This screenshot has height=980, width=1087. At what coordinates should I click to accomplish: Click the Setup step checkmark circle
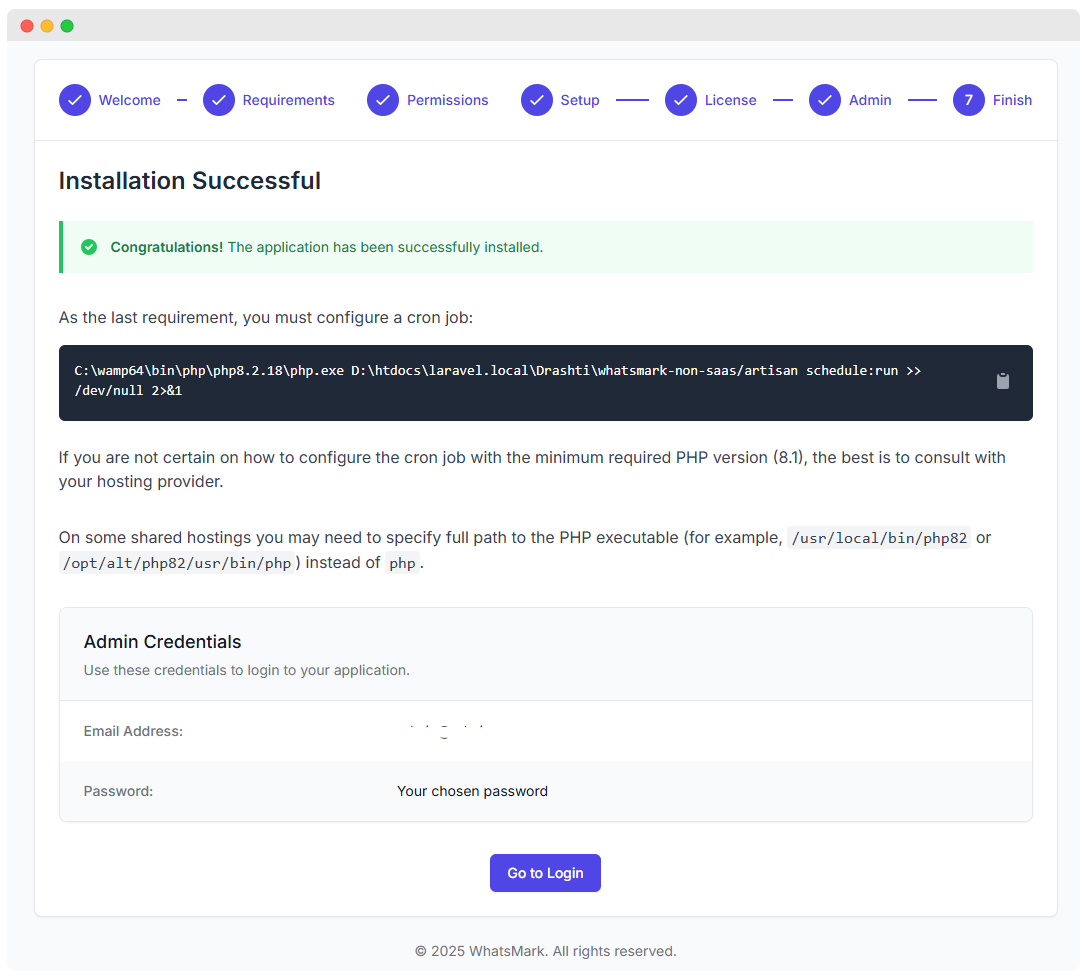coord(537,100)
